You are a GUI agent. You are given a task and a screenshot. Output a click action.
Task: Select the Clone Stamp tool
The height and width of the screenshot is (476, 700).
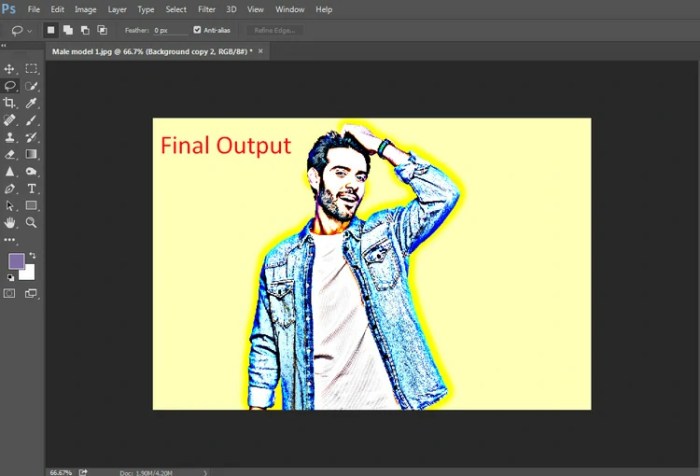tap(9, 137)
